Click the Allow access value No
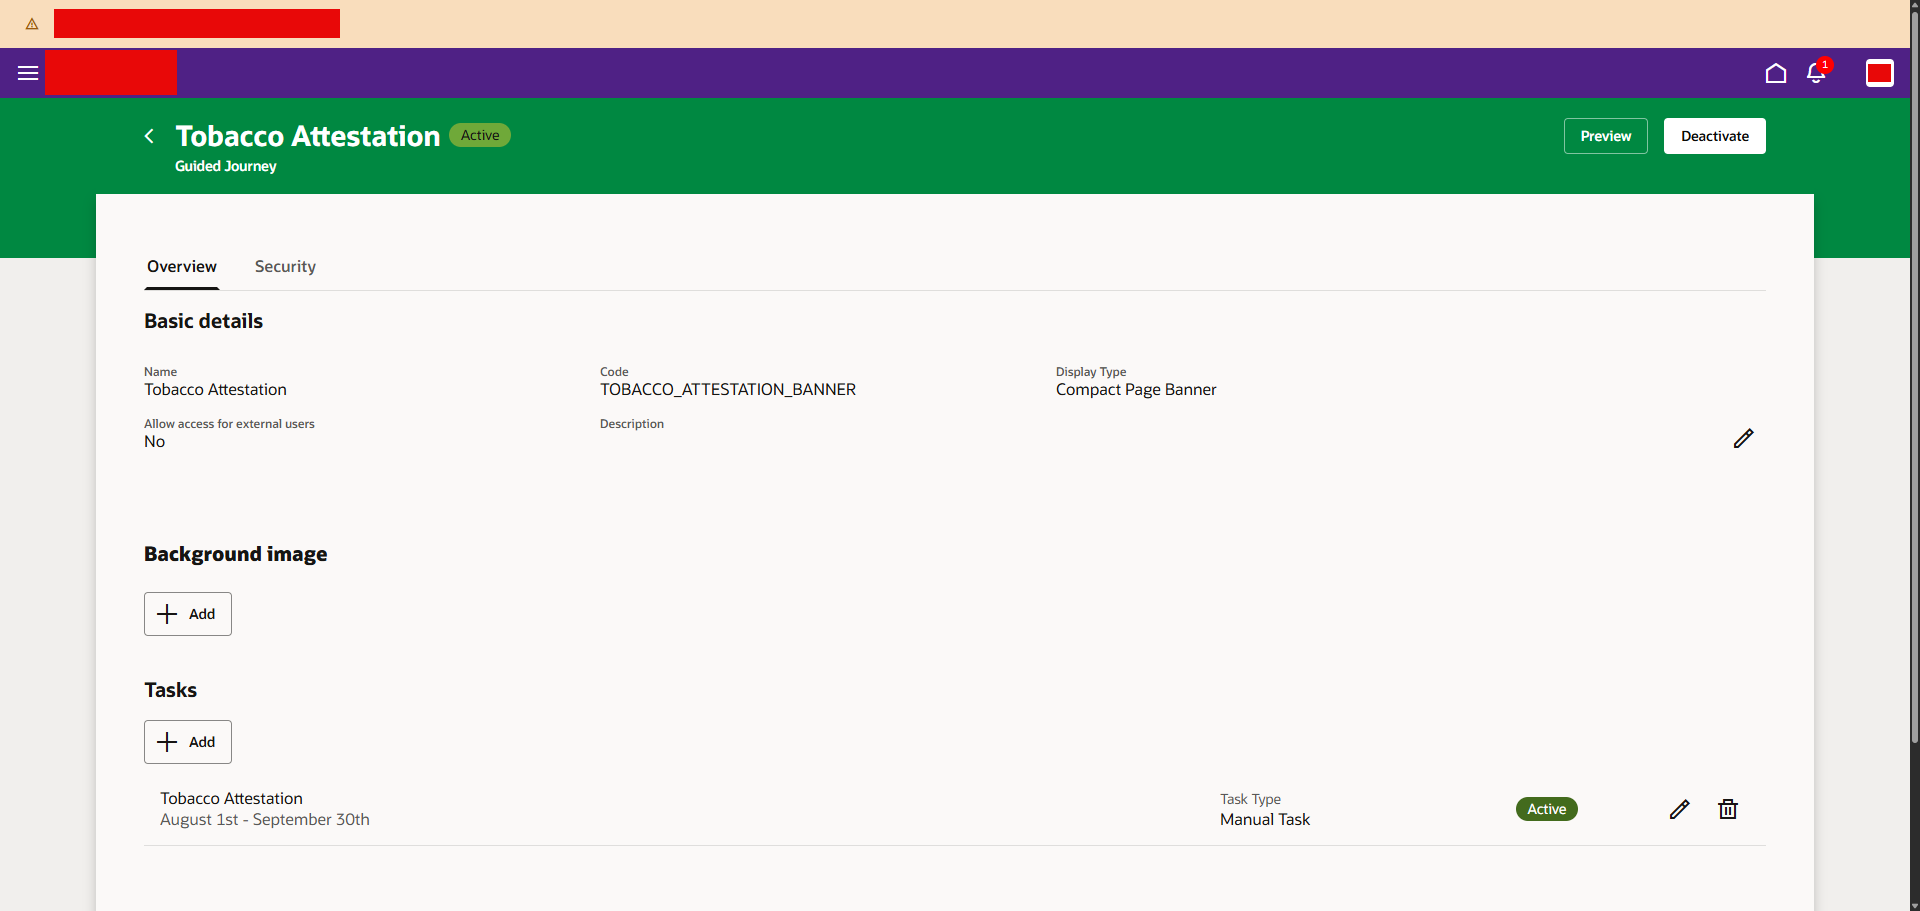1920x911 pixels. click(x=155, y=442)
